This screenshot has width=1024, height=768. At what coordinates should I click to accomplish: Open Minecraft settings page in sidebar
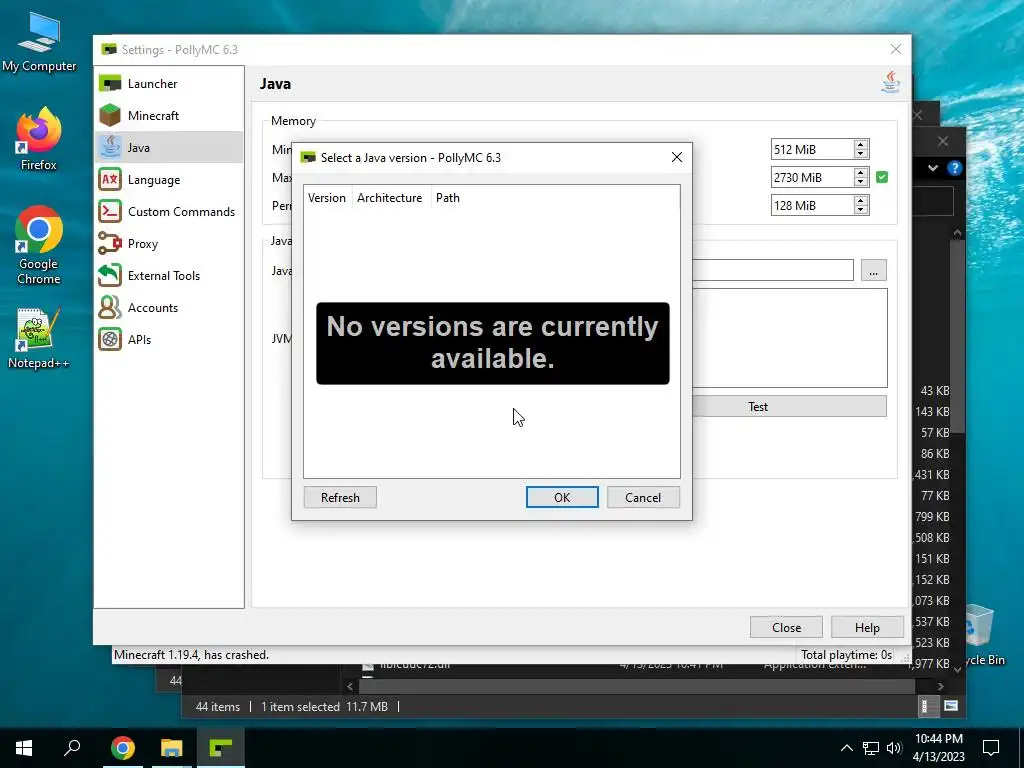tap(169, 116)
